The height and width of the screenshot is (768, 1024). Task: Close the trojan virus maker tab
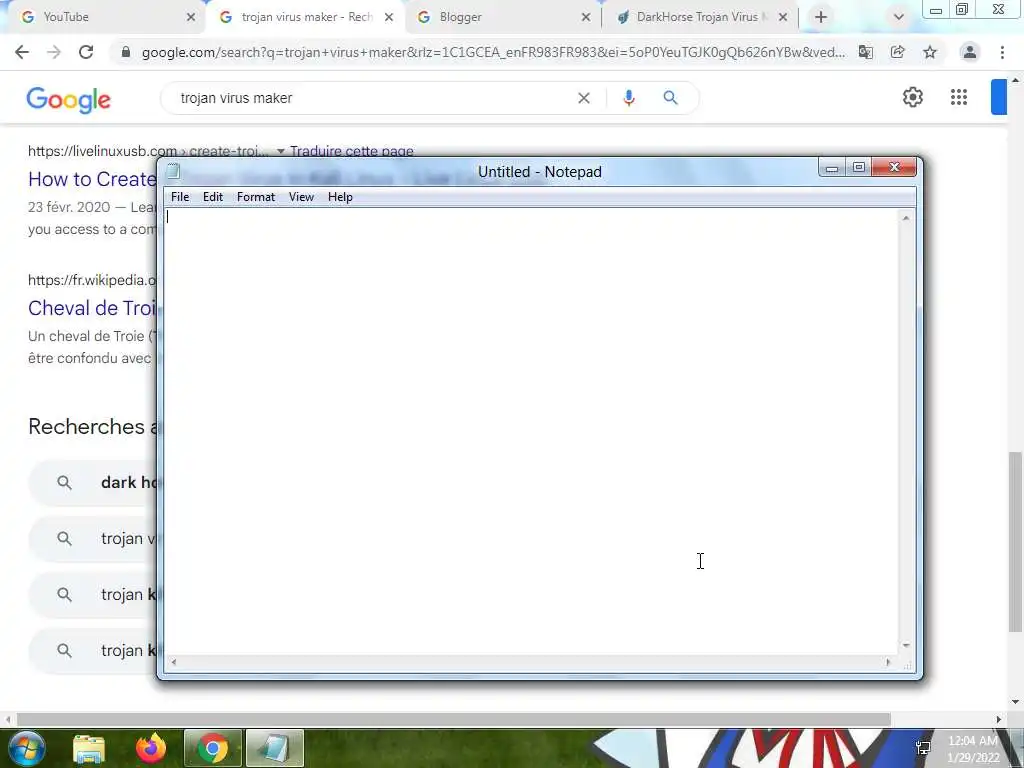point(389,18)
